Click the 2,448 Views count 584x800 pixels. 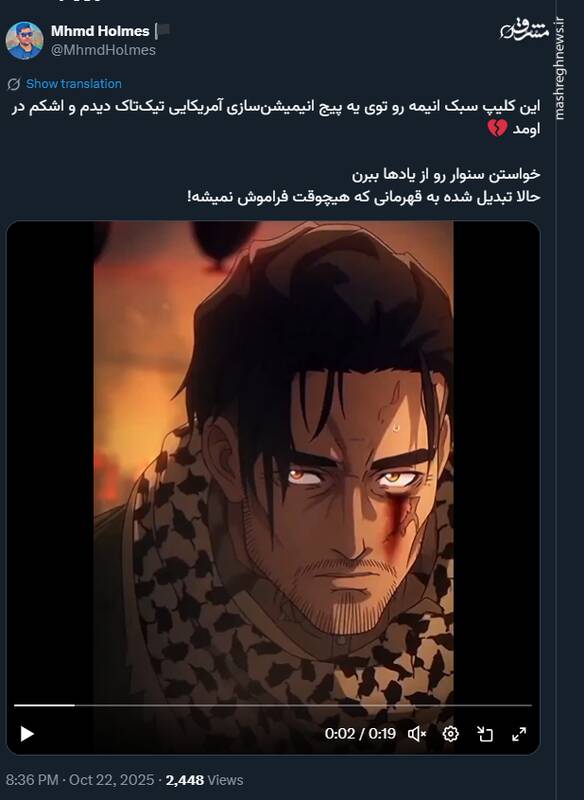point(205,780)
